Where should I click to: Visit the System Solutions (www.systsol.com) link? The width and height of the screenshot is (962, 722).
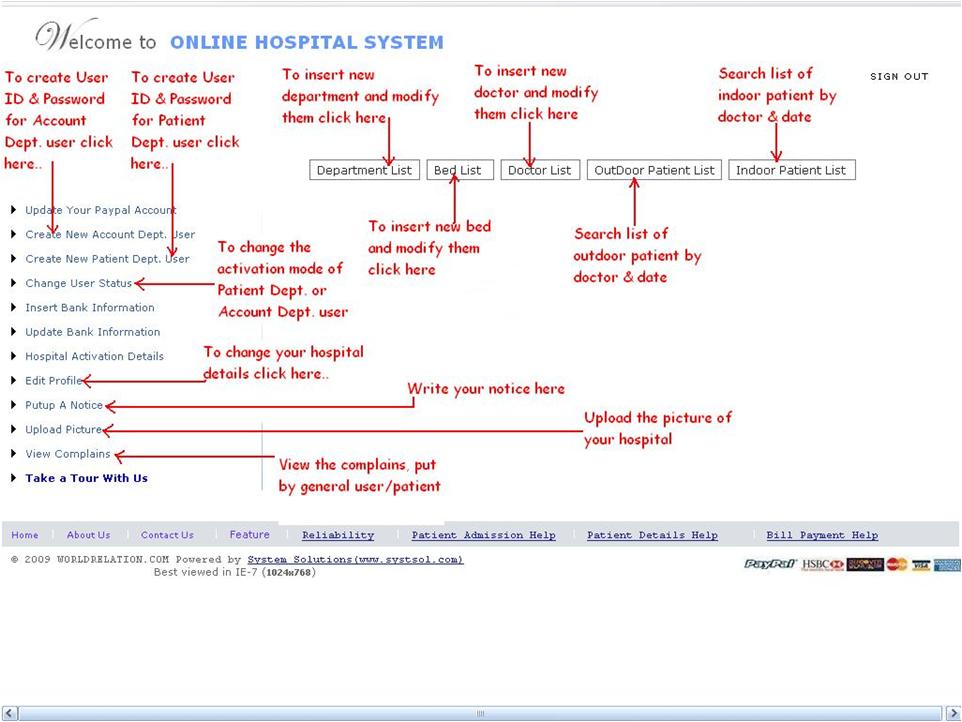(355, 559)
